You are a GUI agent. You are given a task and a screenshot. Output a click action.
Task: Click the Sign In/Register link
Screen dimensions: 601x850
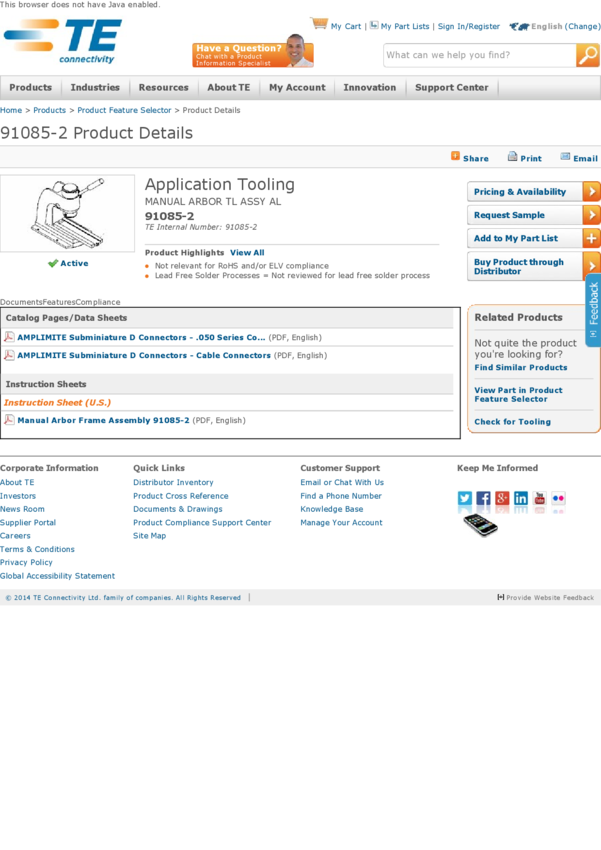click(469, 26)
